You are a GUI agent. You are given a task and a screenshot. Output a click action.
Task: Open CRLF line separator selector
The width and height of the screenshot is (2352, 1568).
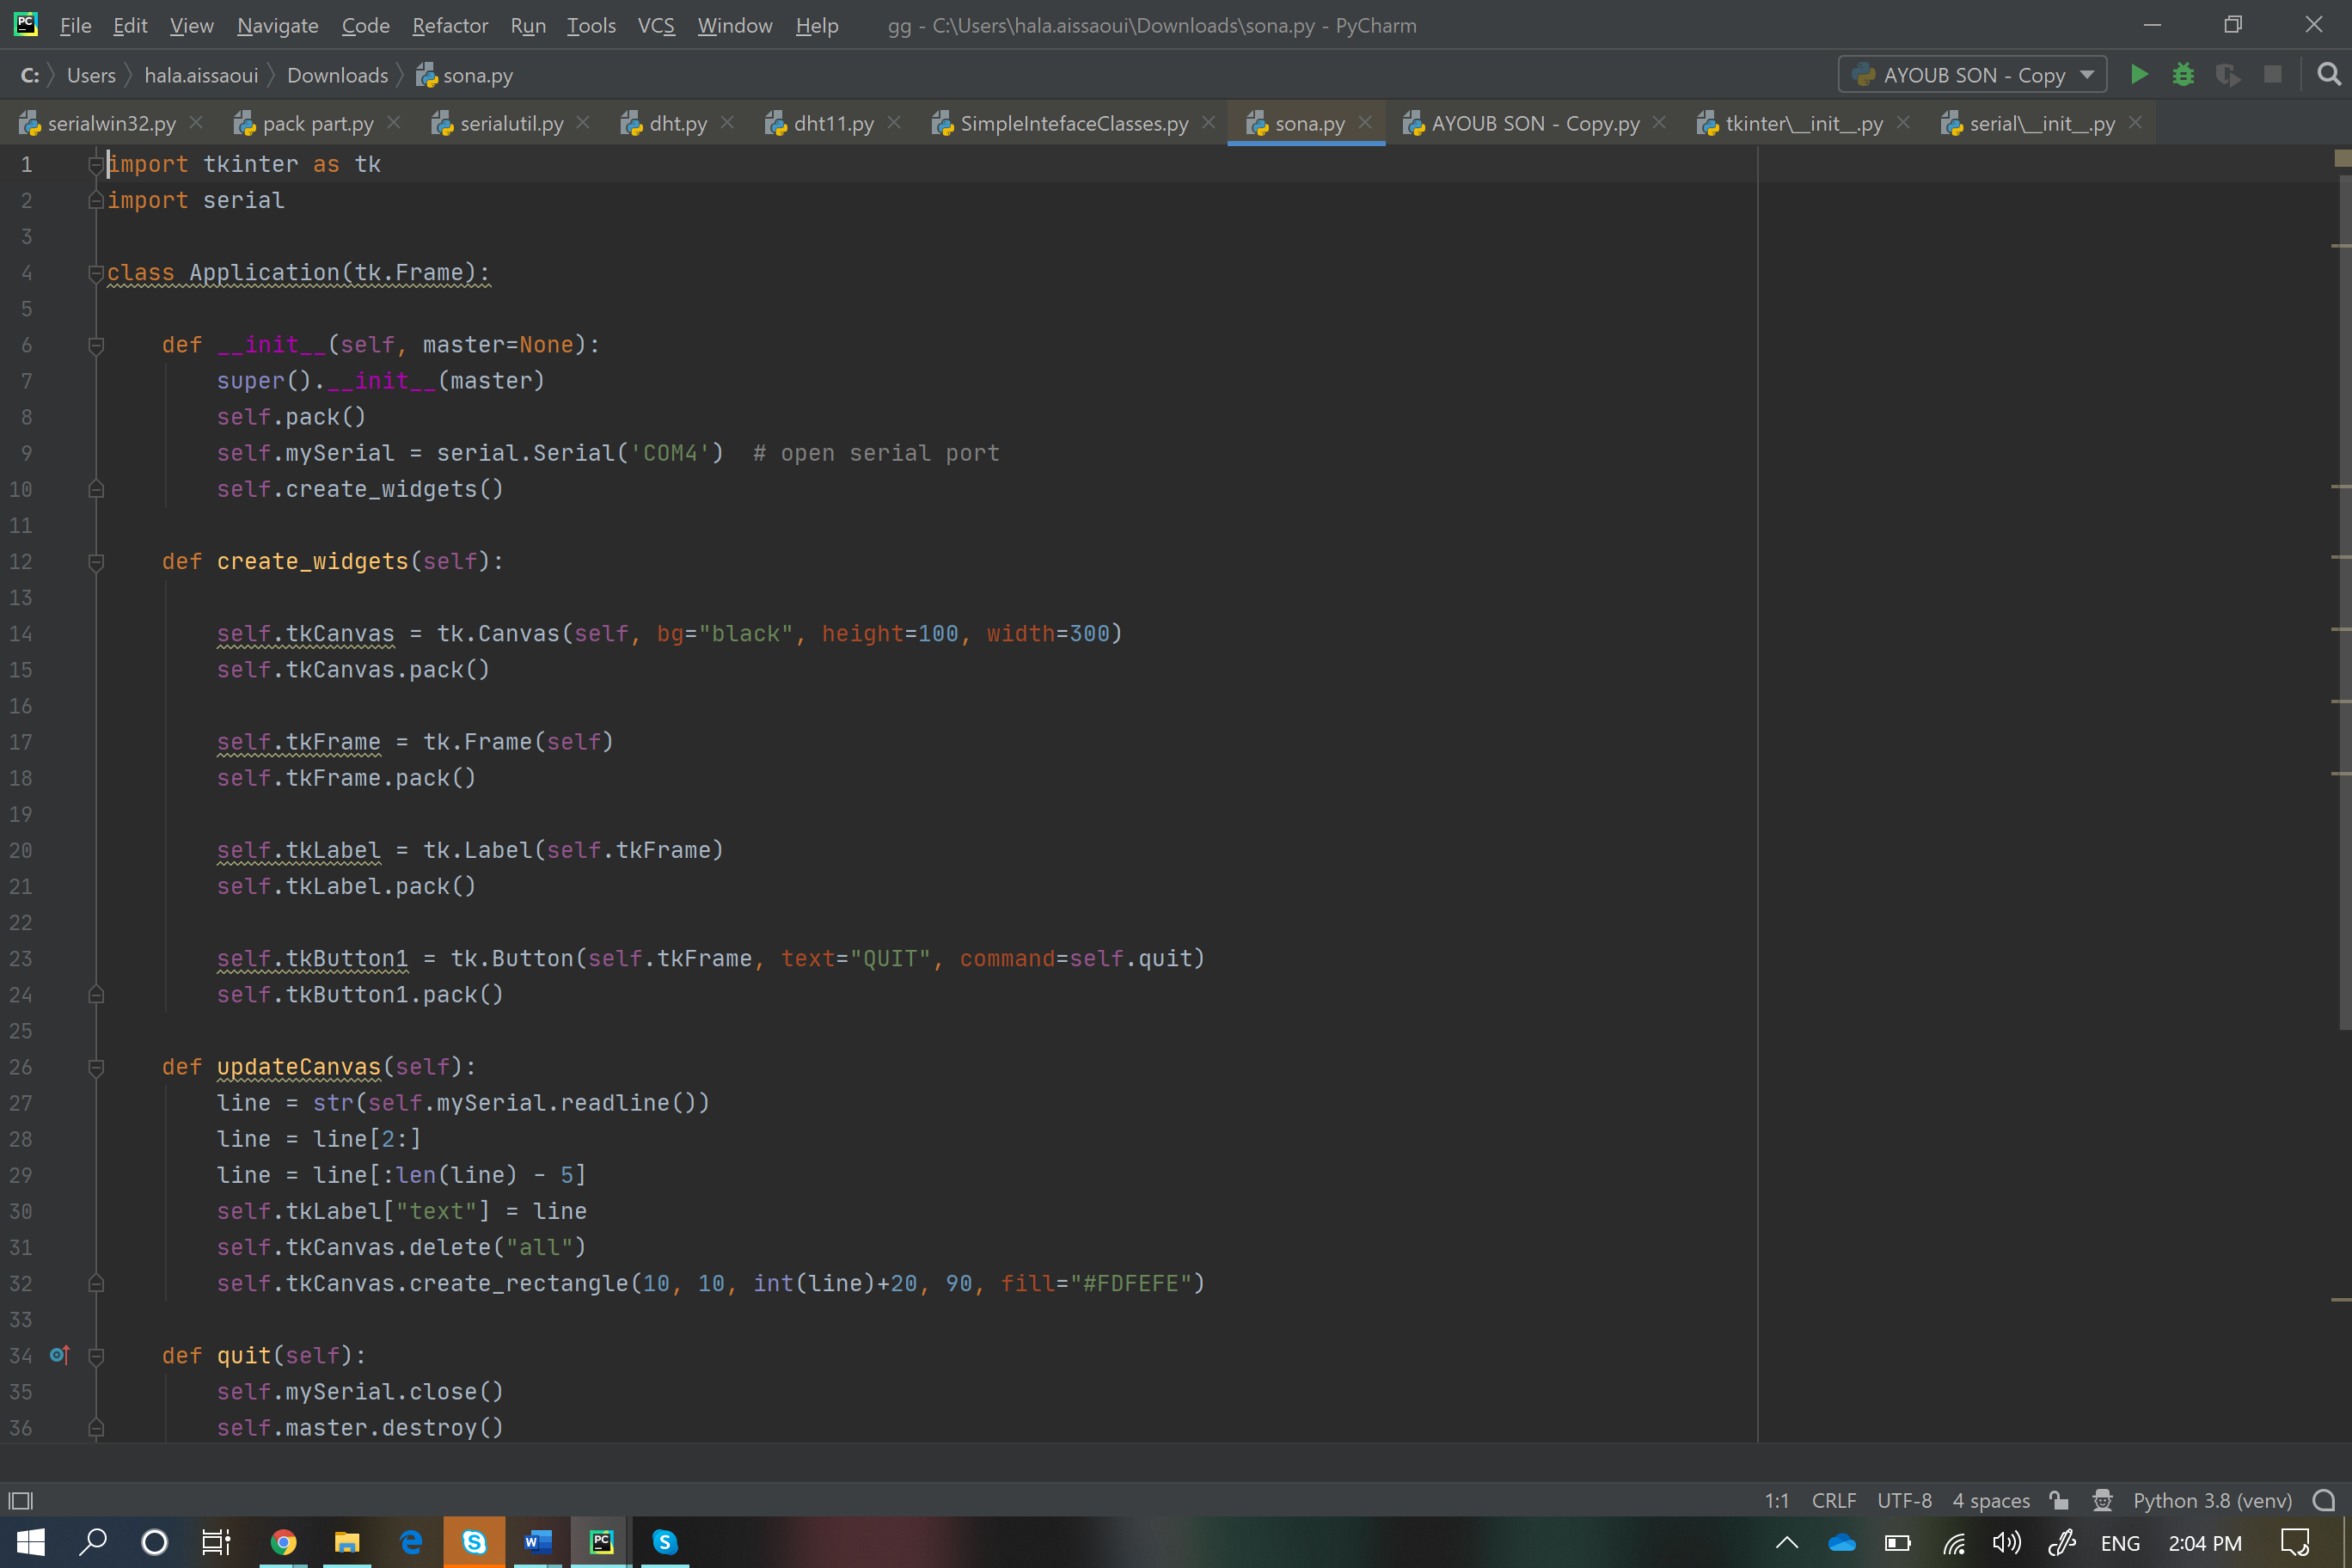(x=1833, y=1500)
